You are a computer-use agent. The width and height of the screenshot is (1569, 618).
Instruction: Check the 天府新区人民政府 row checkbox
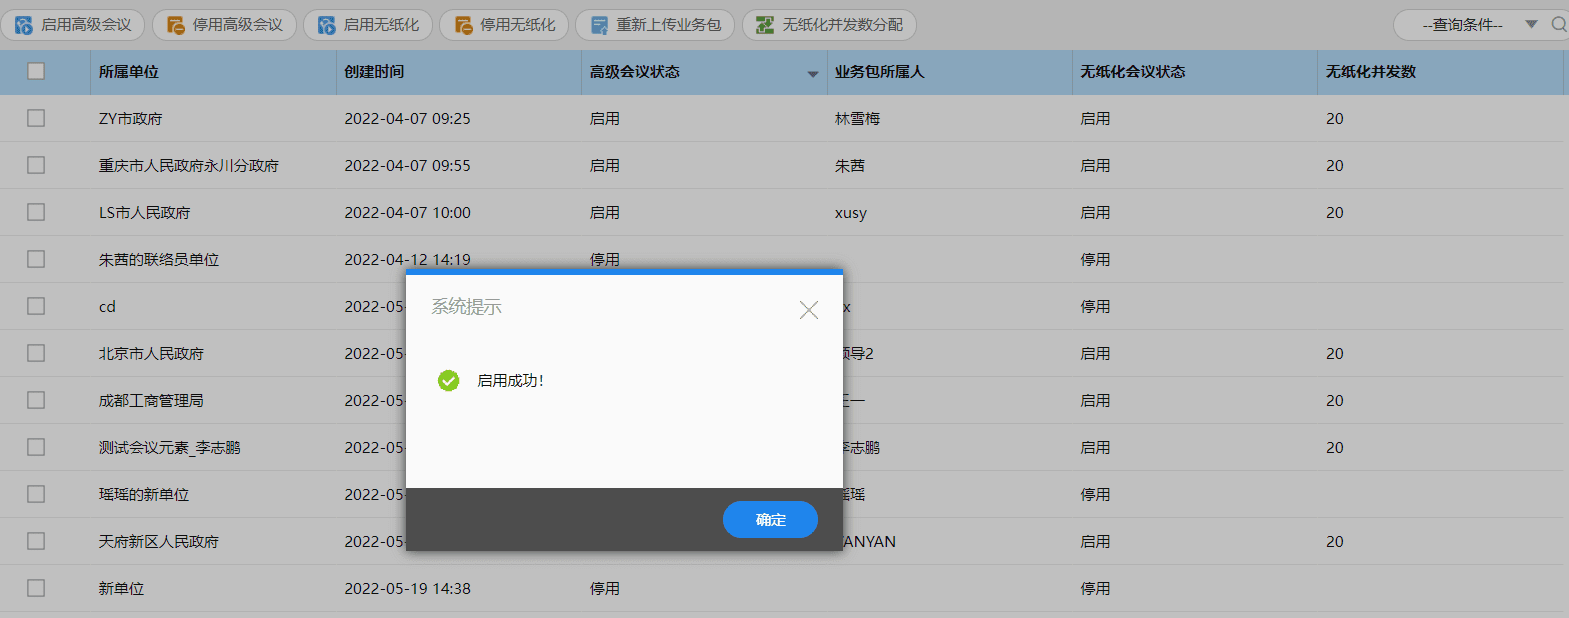[36, 541]
